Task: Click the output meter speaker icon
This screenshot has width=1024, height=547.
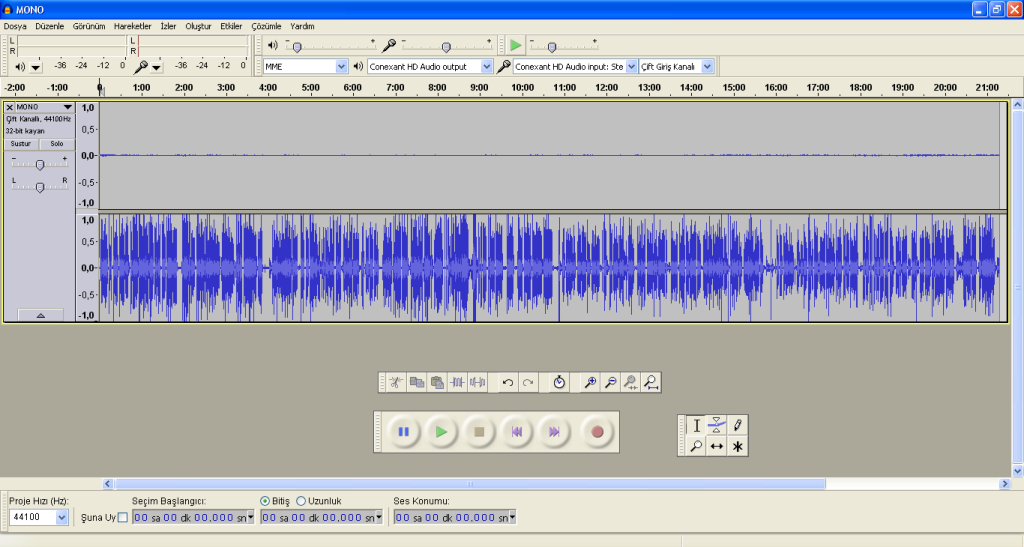Action: point(20,67)
